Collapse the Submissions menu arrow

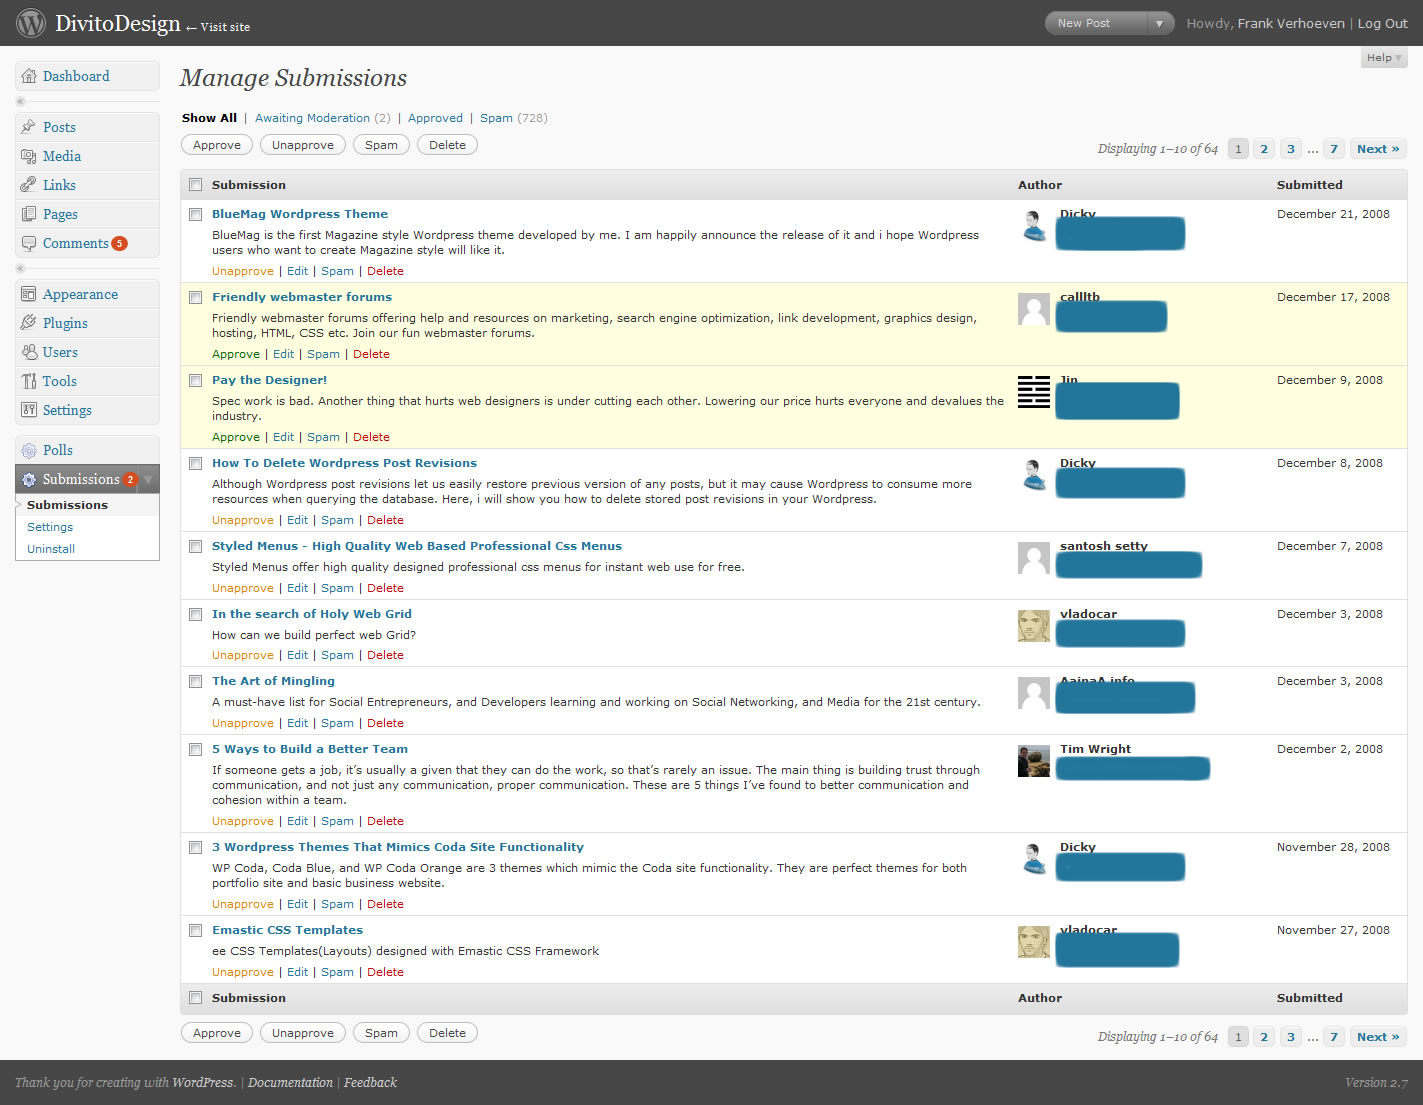(148, 480)
